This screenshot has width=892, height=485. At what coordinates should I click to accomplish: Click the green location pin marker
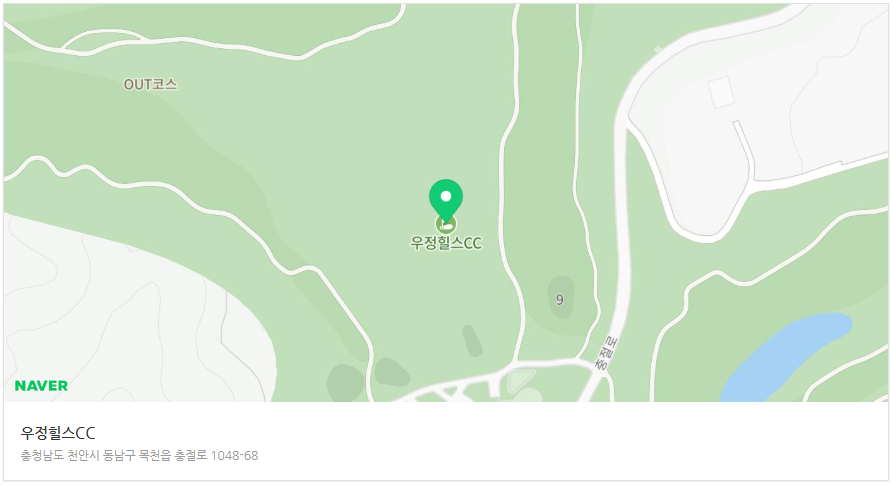click(x=446, y=199)
